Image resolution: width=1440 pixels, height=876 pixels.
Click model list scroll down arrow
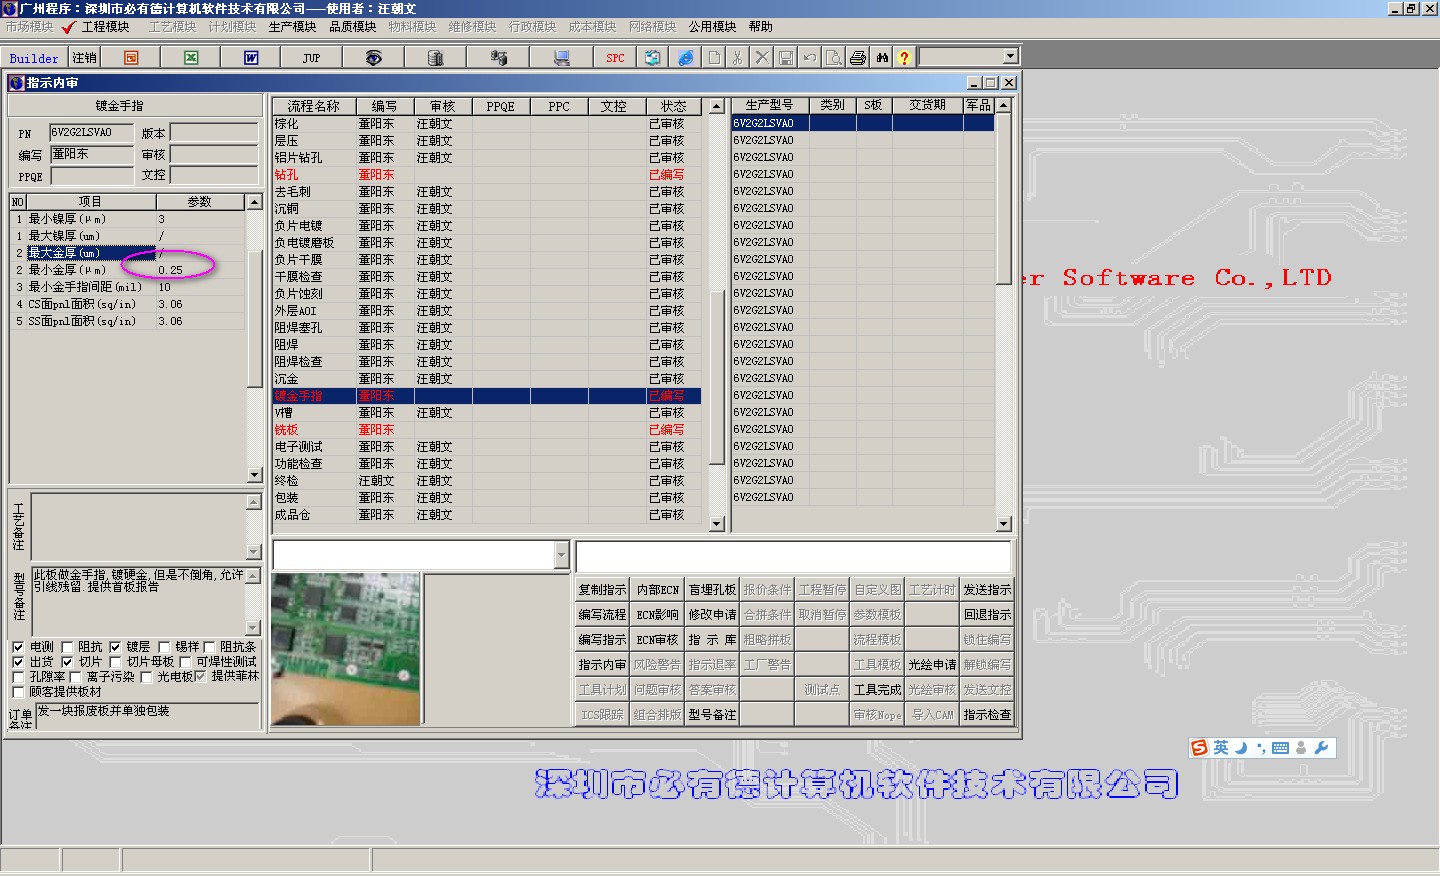[1004, 524]
